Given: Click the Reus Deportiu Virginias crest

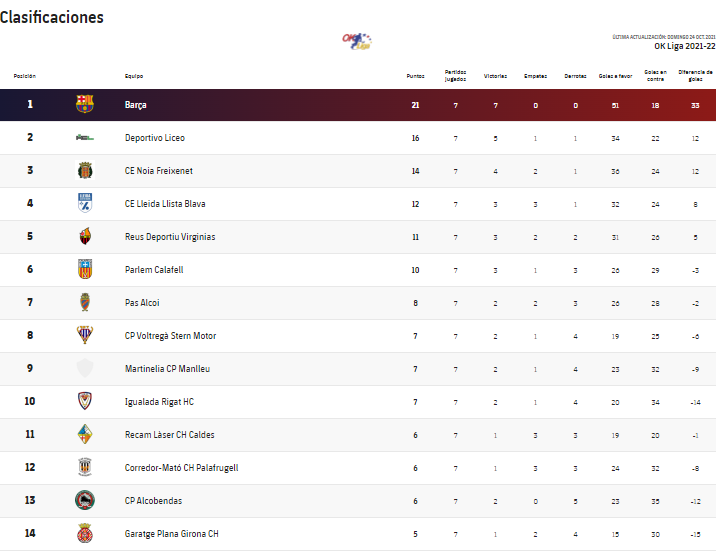Looking at the screenshot, I should click(x=85, y=237).
